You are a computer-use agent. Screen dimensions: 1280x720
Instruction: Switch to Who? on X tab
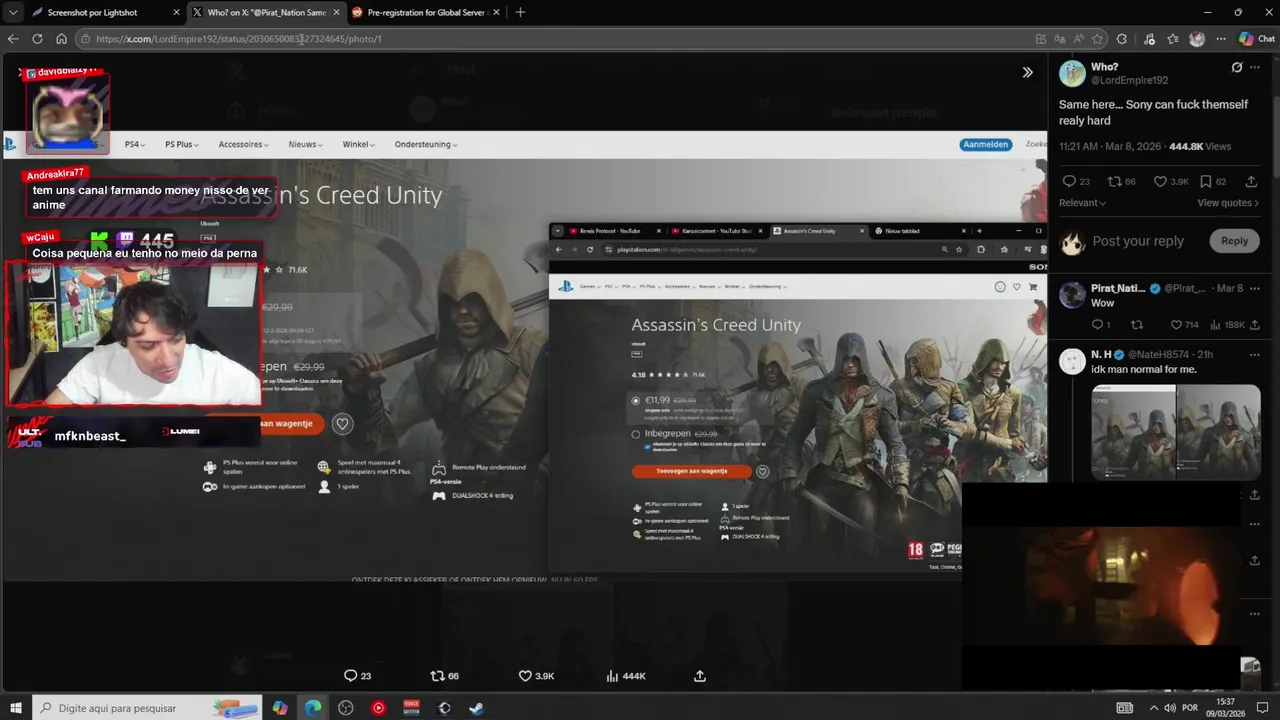(265, 12)
